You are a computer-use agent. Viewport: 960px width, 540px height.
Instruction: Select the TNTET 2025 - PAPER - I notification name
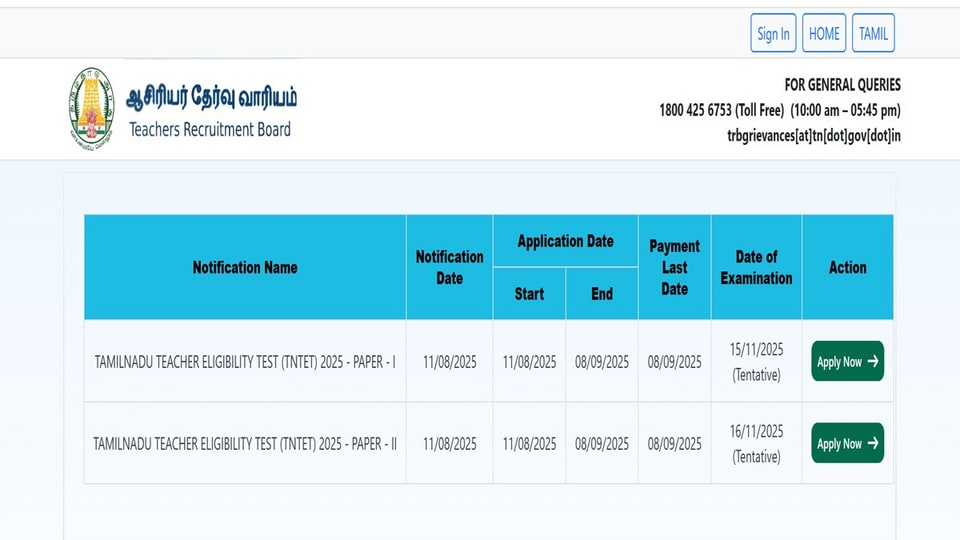click(245, 362)
